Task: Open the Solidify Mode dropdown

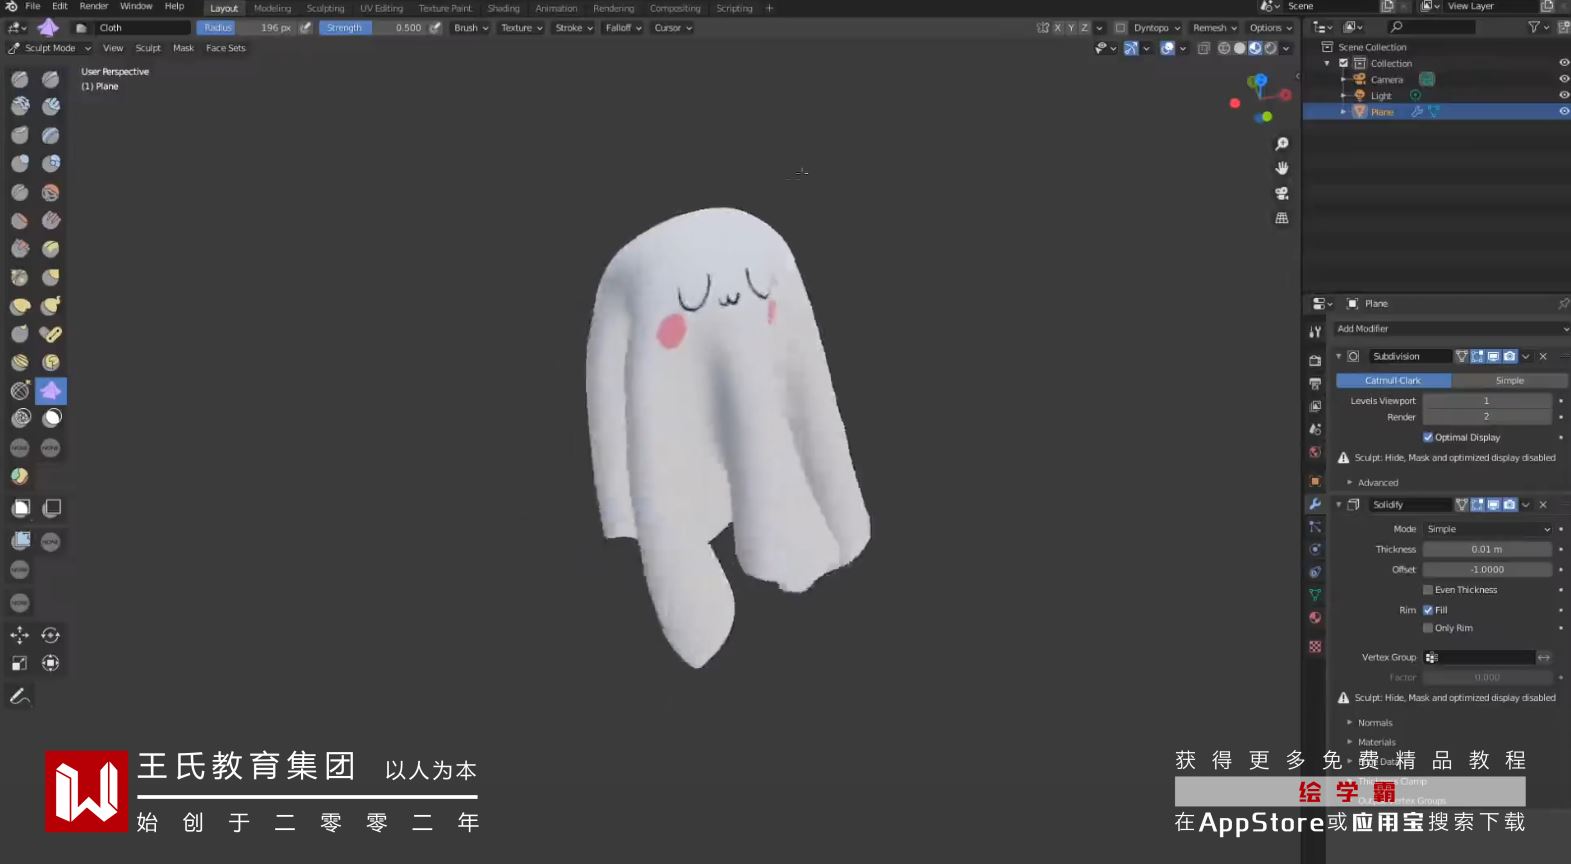Action: click(1488, 529)
